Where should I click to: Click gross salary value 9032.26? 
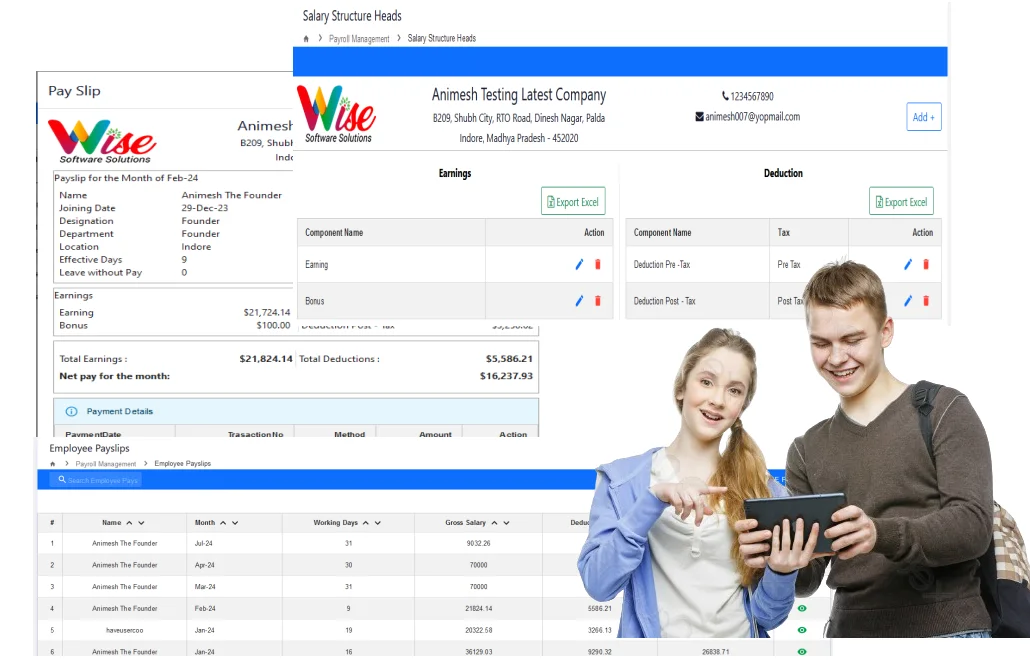(x=478, y=544)
